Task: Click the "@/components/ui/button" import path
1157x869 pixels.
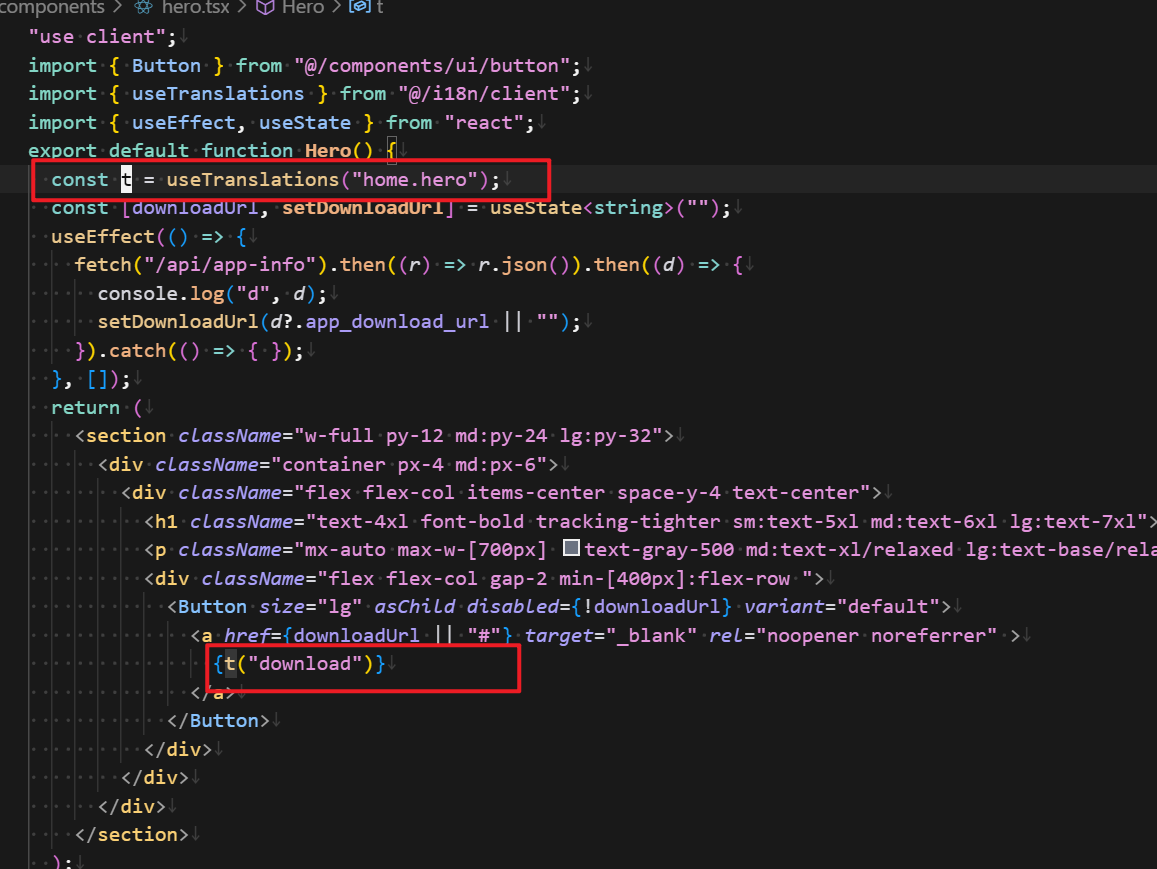Action: 437,65
